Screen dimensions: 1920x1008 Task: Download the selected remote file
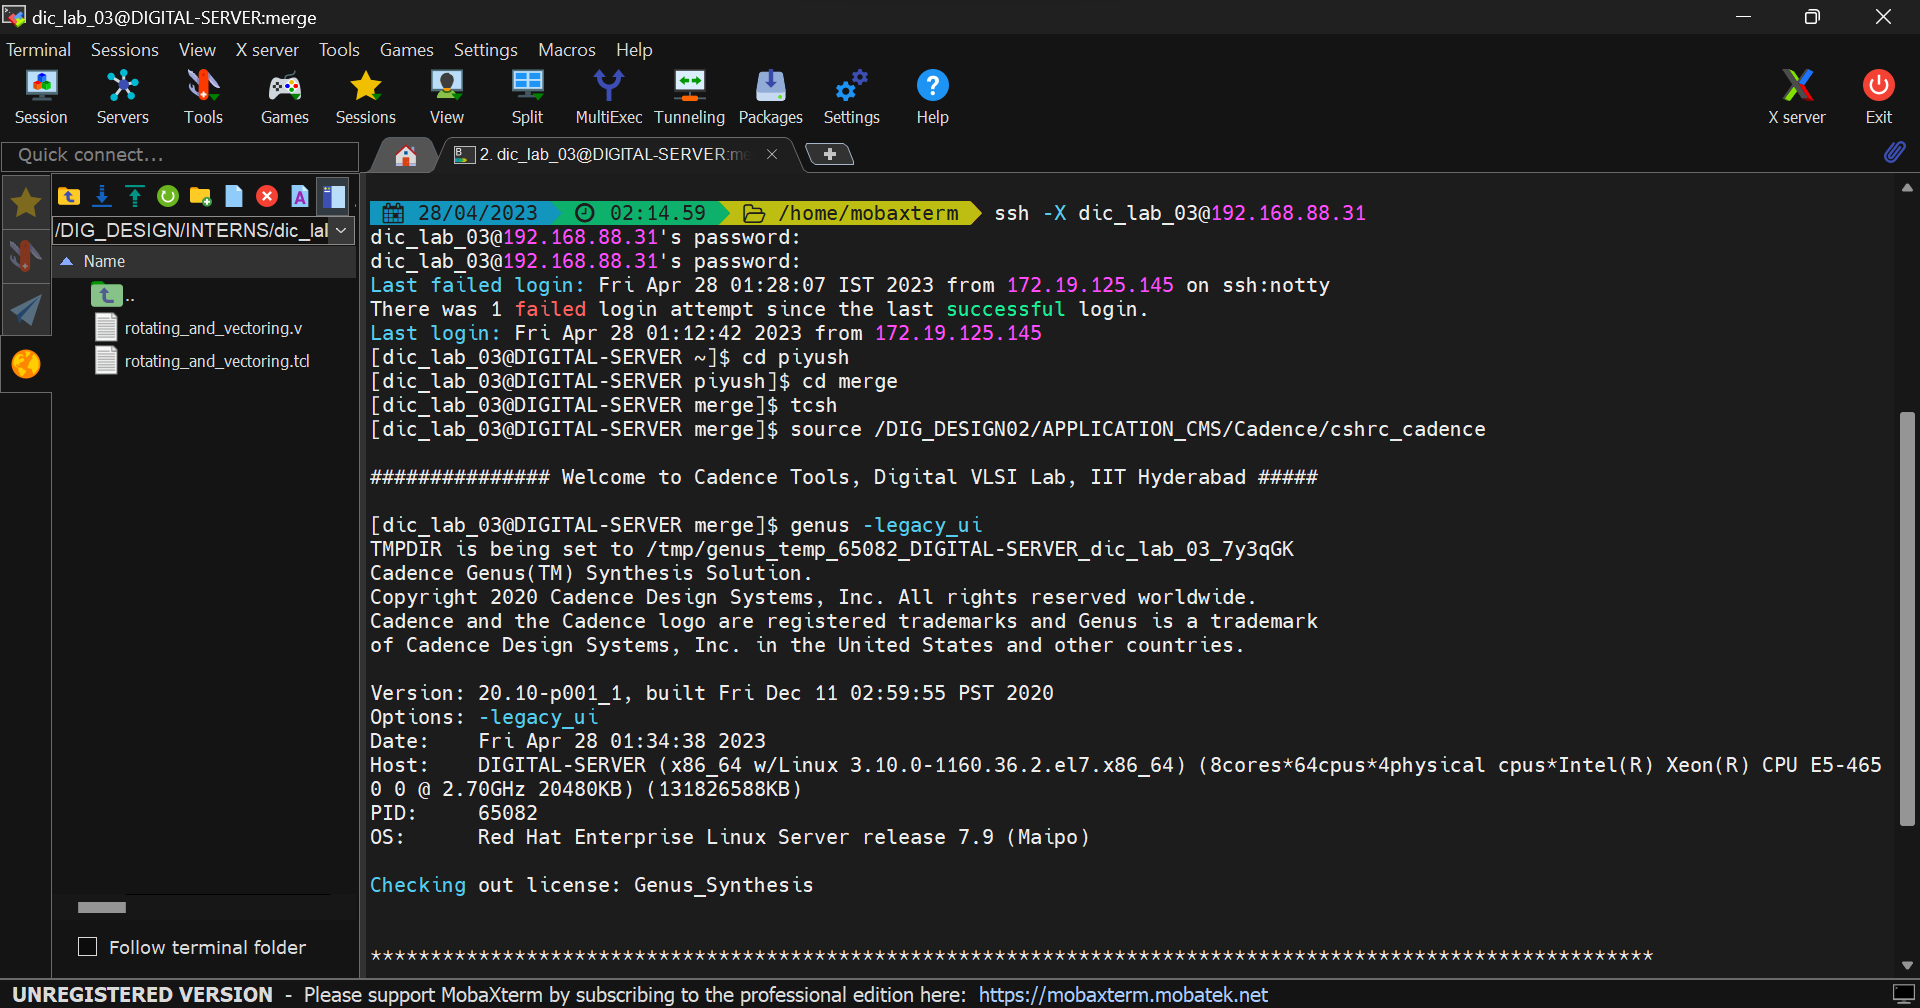click(x=101, y=196)
